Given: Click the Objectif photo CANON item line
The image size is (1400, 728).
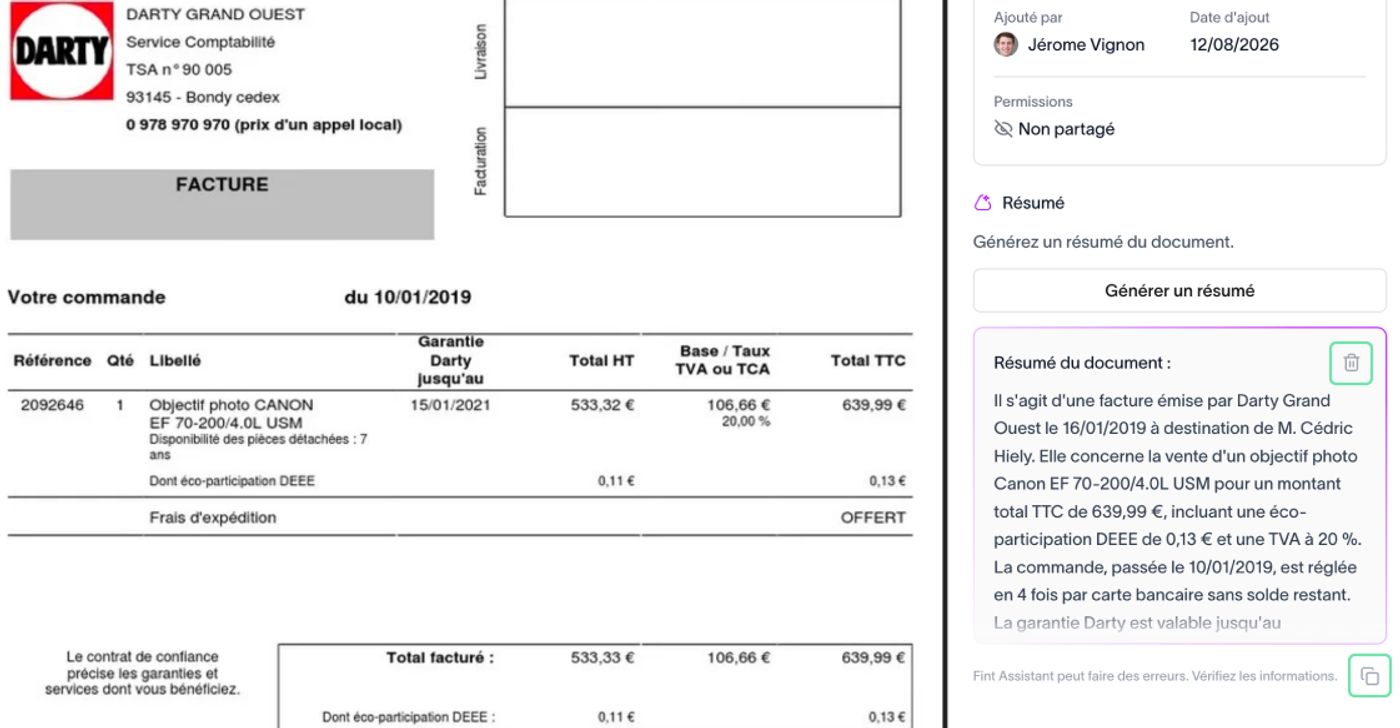Looking at the screenshot, I should 231,405.
